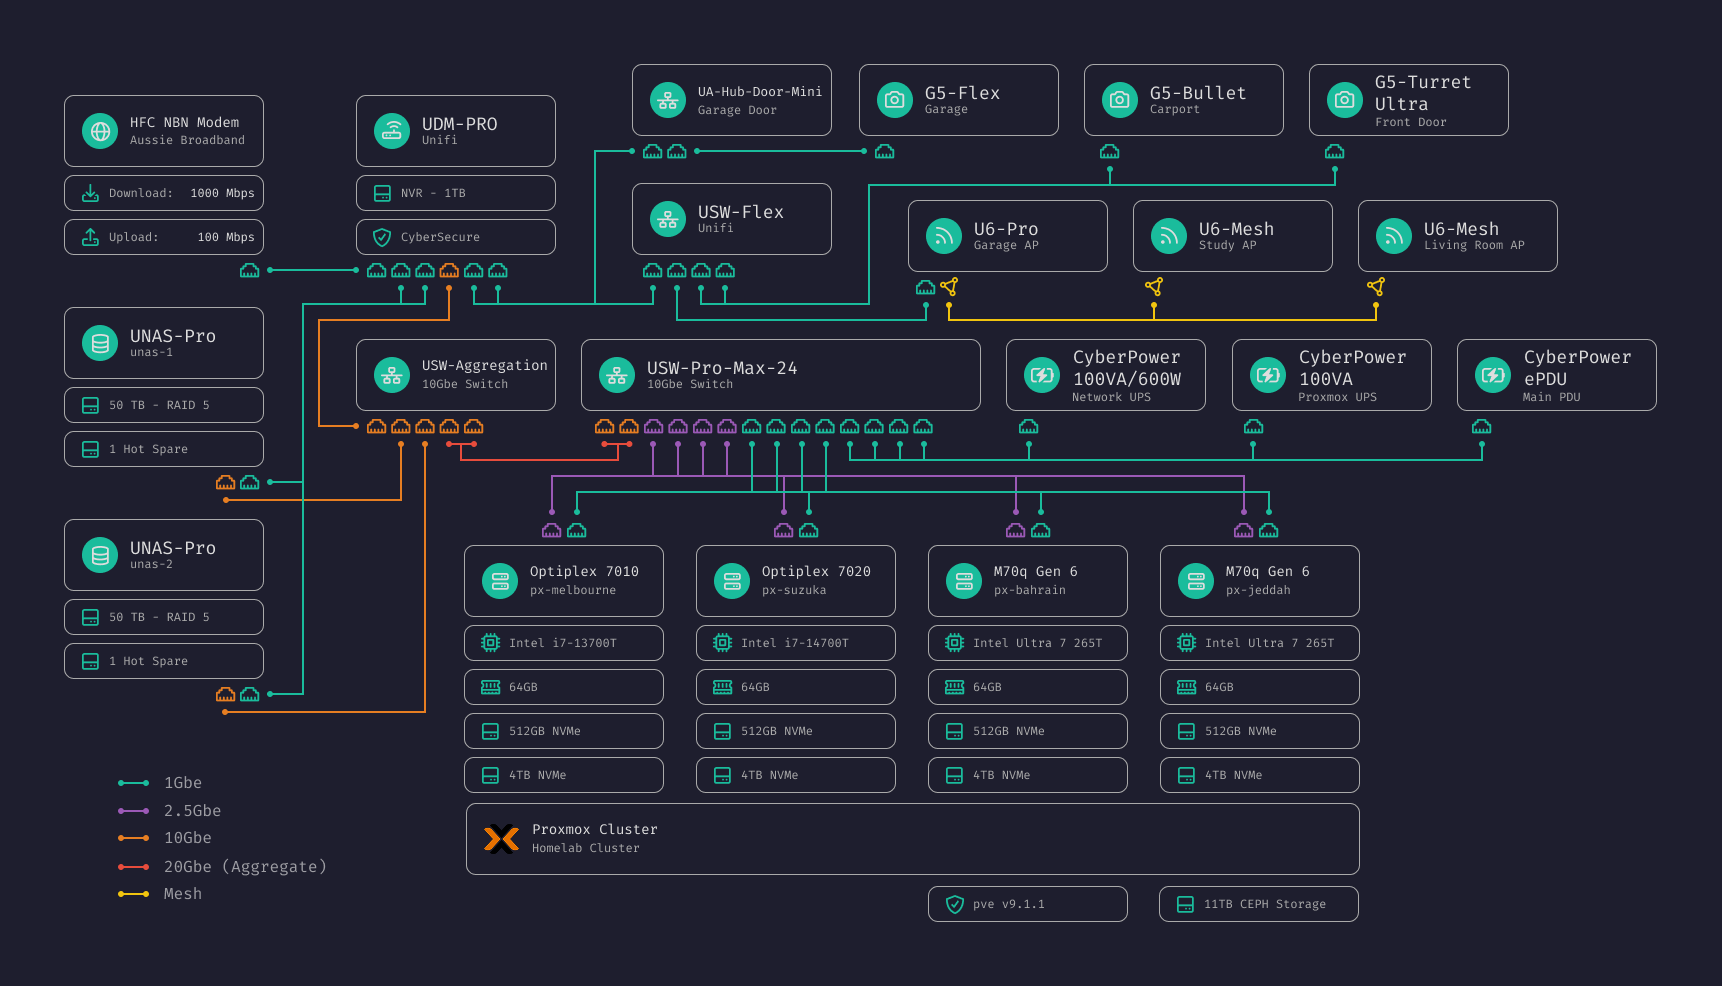Open the USW-Aggregation 10Gbe Switch
Image resolution: width=1722 pixels, height=986 pixels.
[456, 375]
